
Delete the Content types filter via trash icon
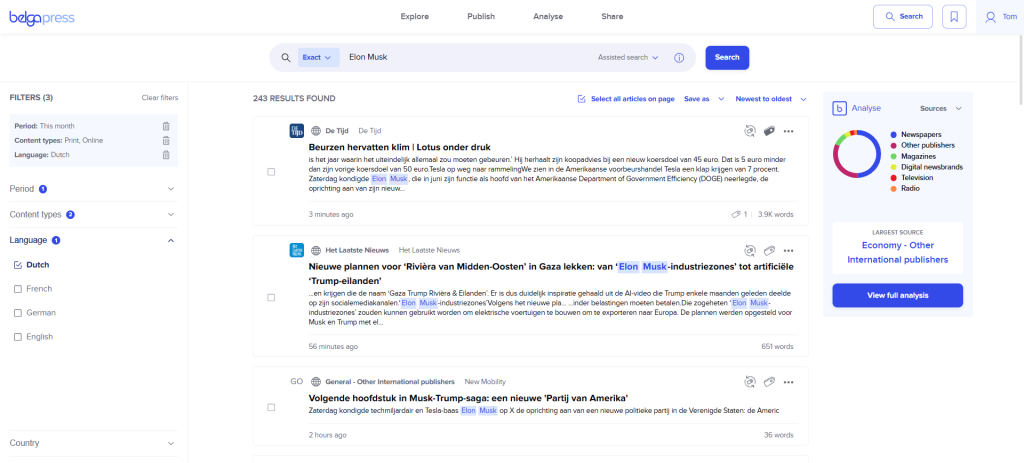click(x=166, y=140)
